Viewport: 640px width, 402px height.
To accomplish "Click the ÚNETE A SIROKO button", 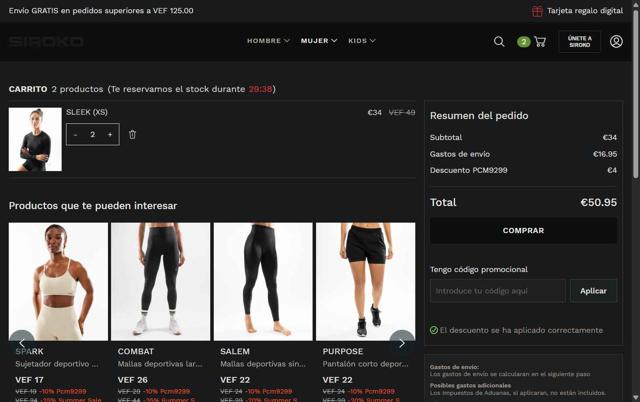I will pos(580,41).
